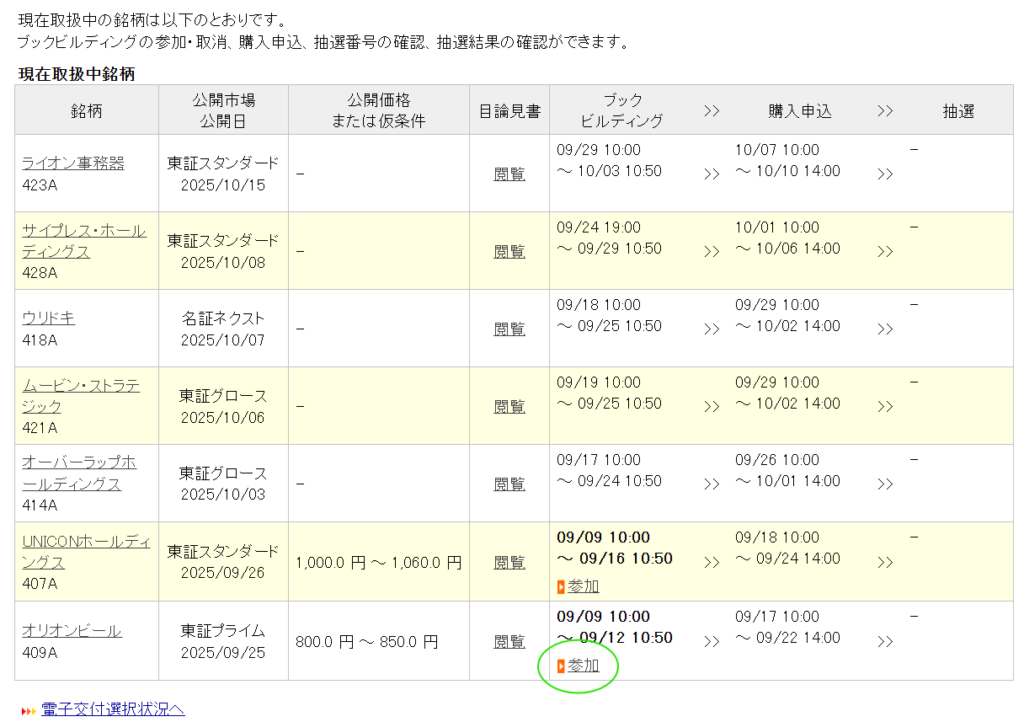Click the orange arrow icon beside UNICON's 参加

pyautogui.click(x=561, y=587)
